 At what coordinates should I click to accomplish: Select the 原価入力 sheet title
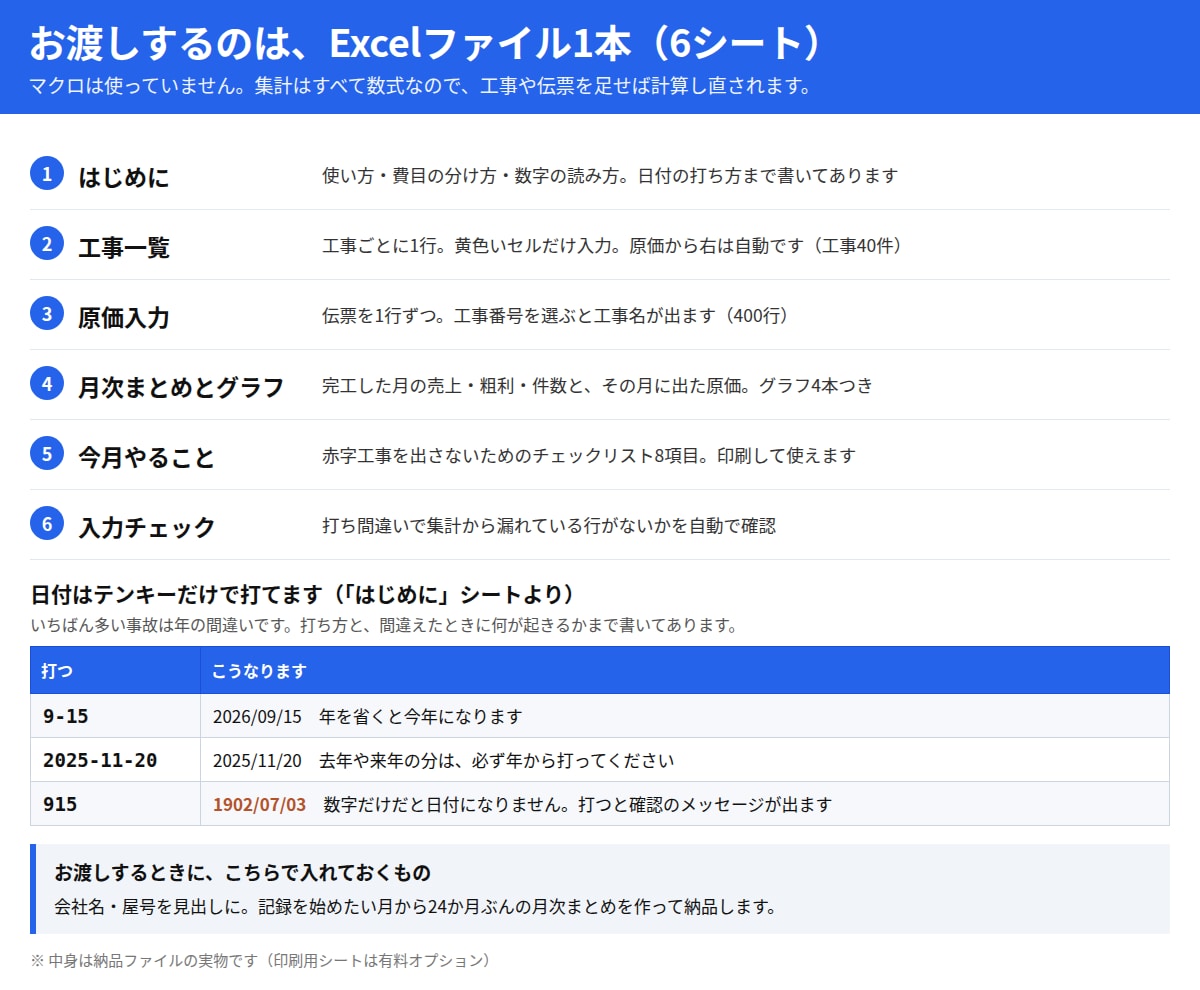point(124,317)
